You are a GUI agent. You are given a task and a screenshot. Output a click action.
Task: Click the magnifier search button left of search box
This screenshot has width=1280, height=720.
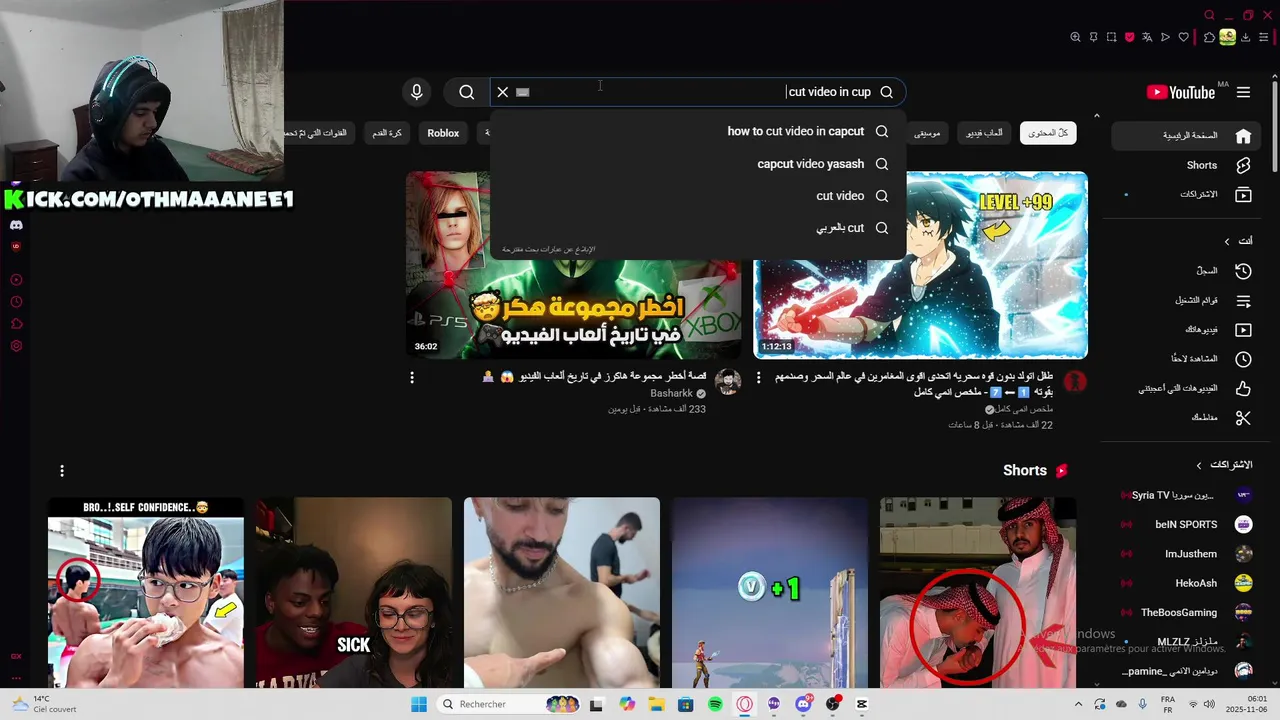pyautogui.click(x=467, y=92)
